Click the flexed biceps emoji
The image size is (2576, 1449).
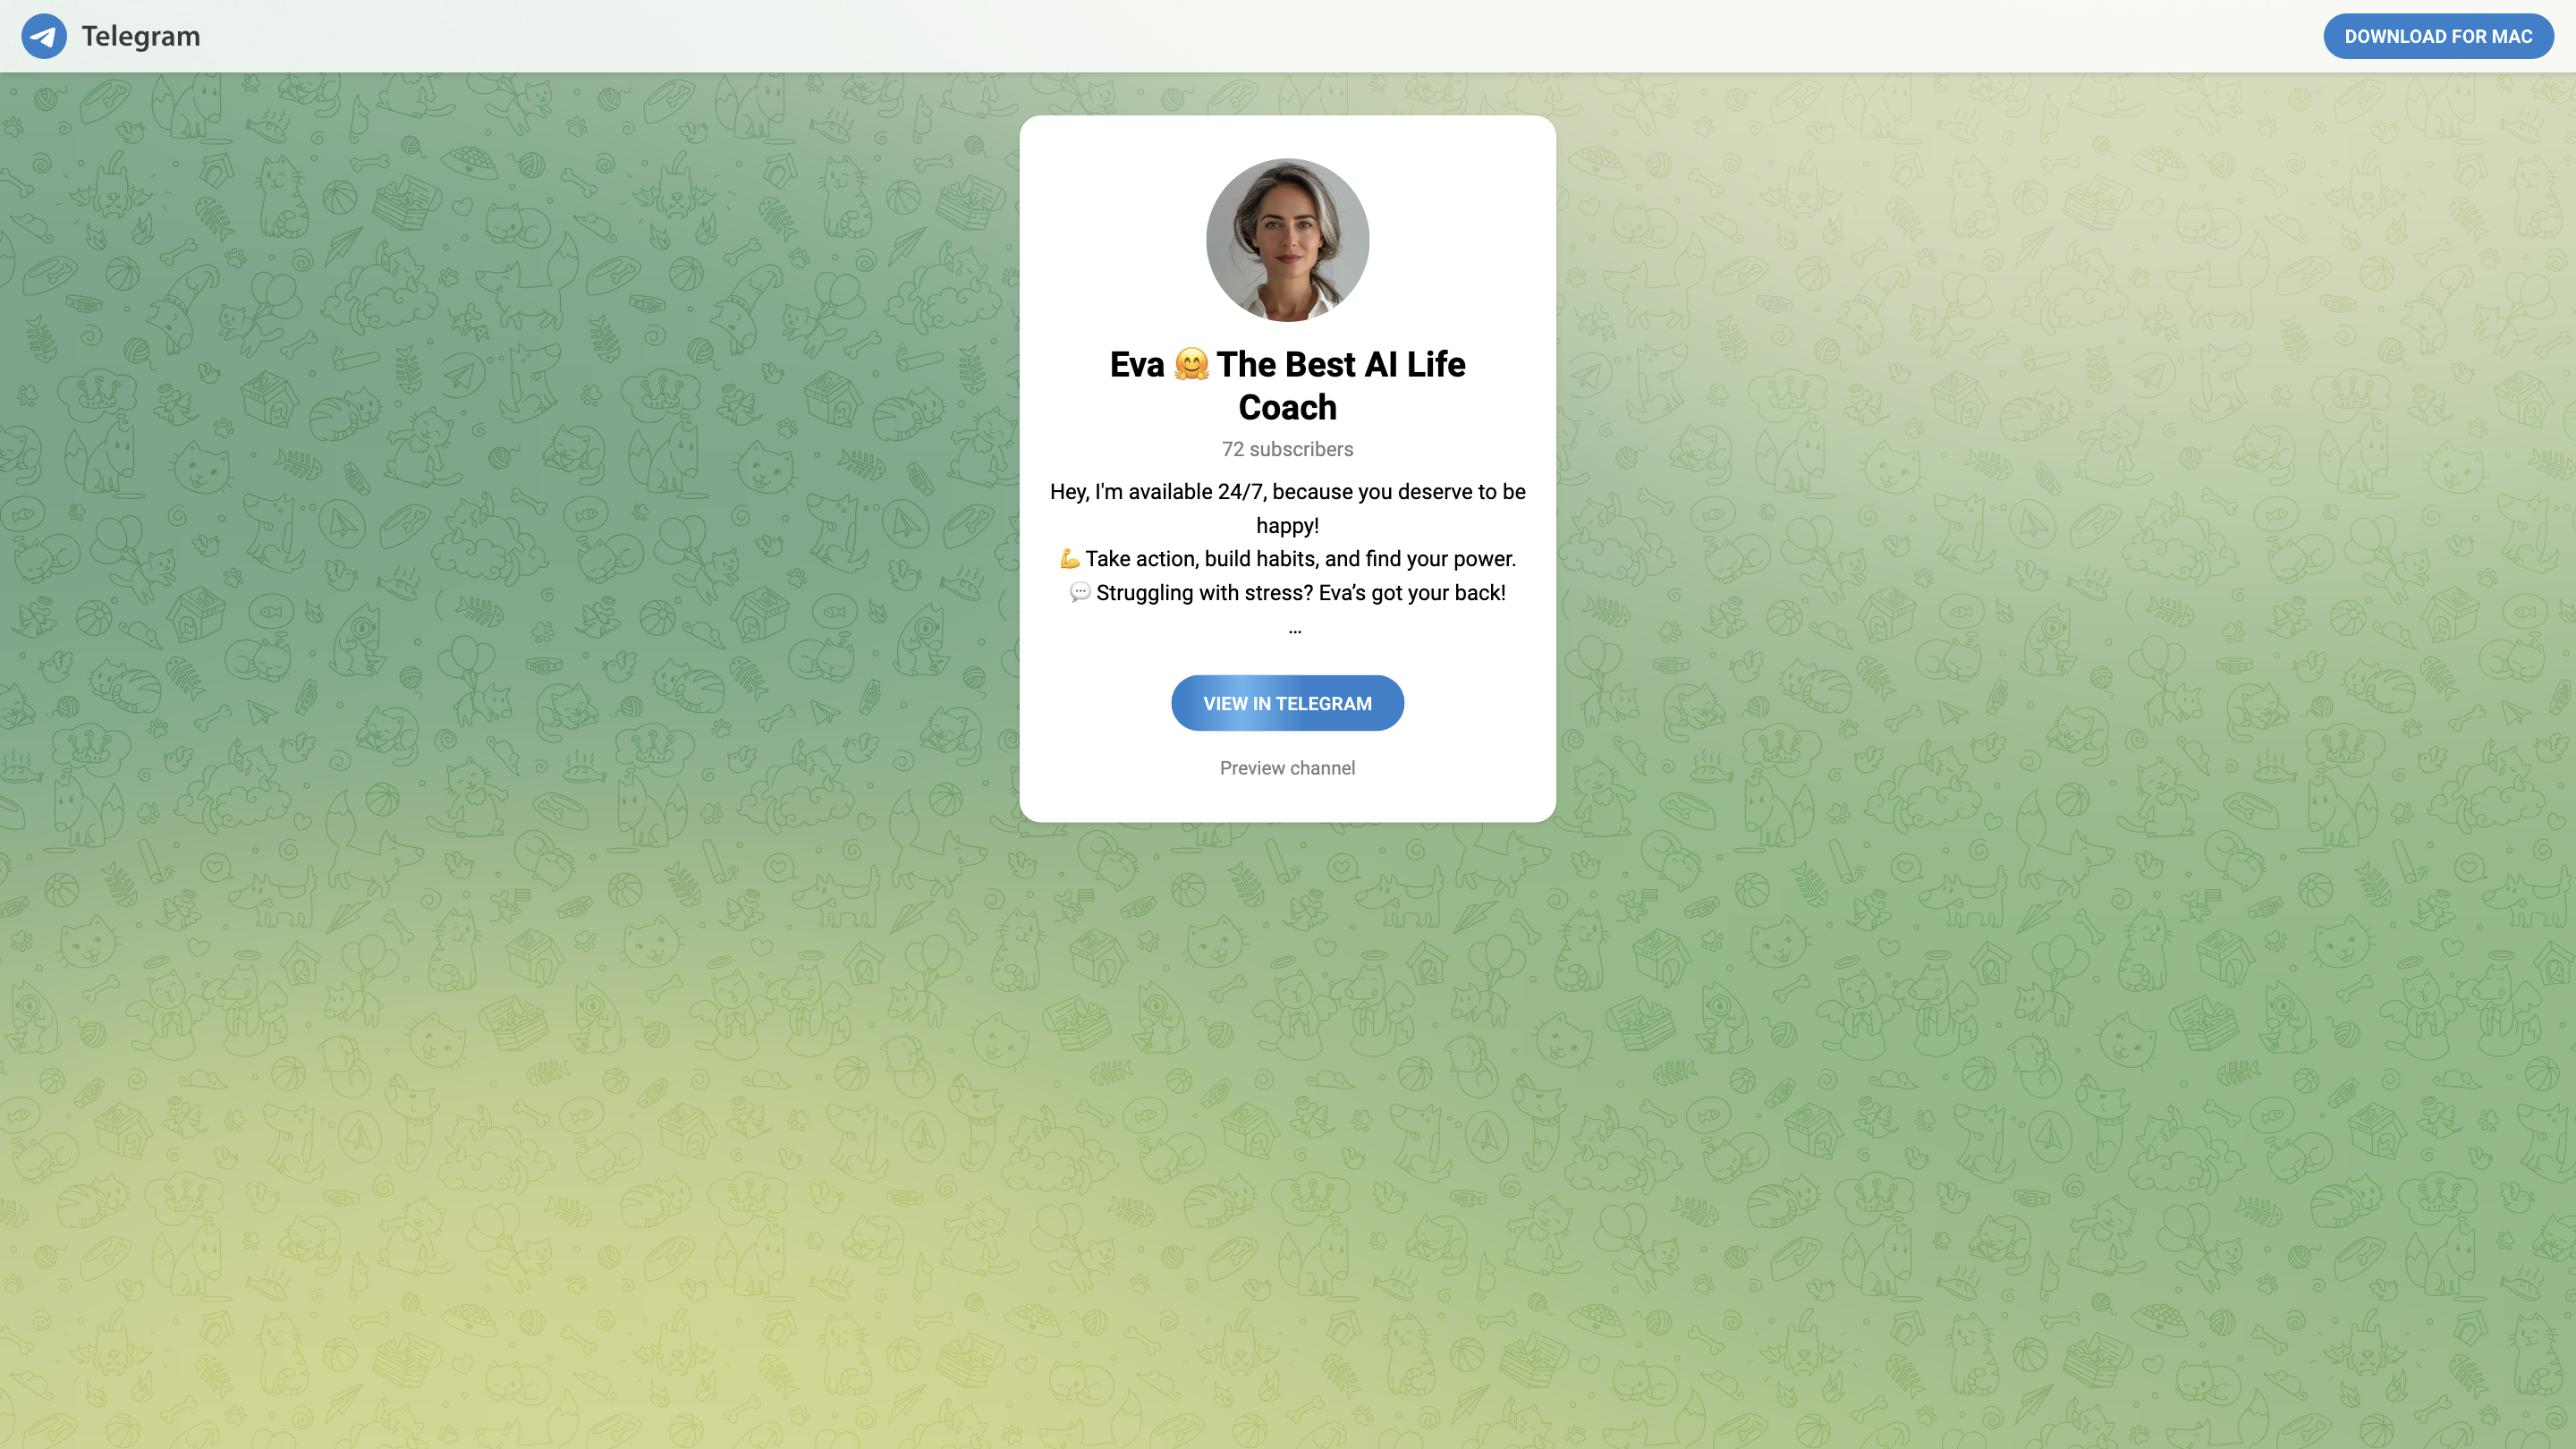(x=1069, y=559)
